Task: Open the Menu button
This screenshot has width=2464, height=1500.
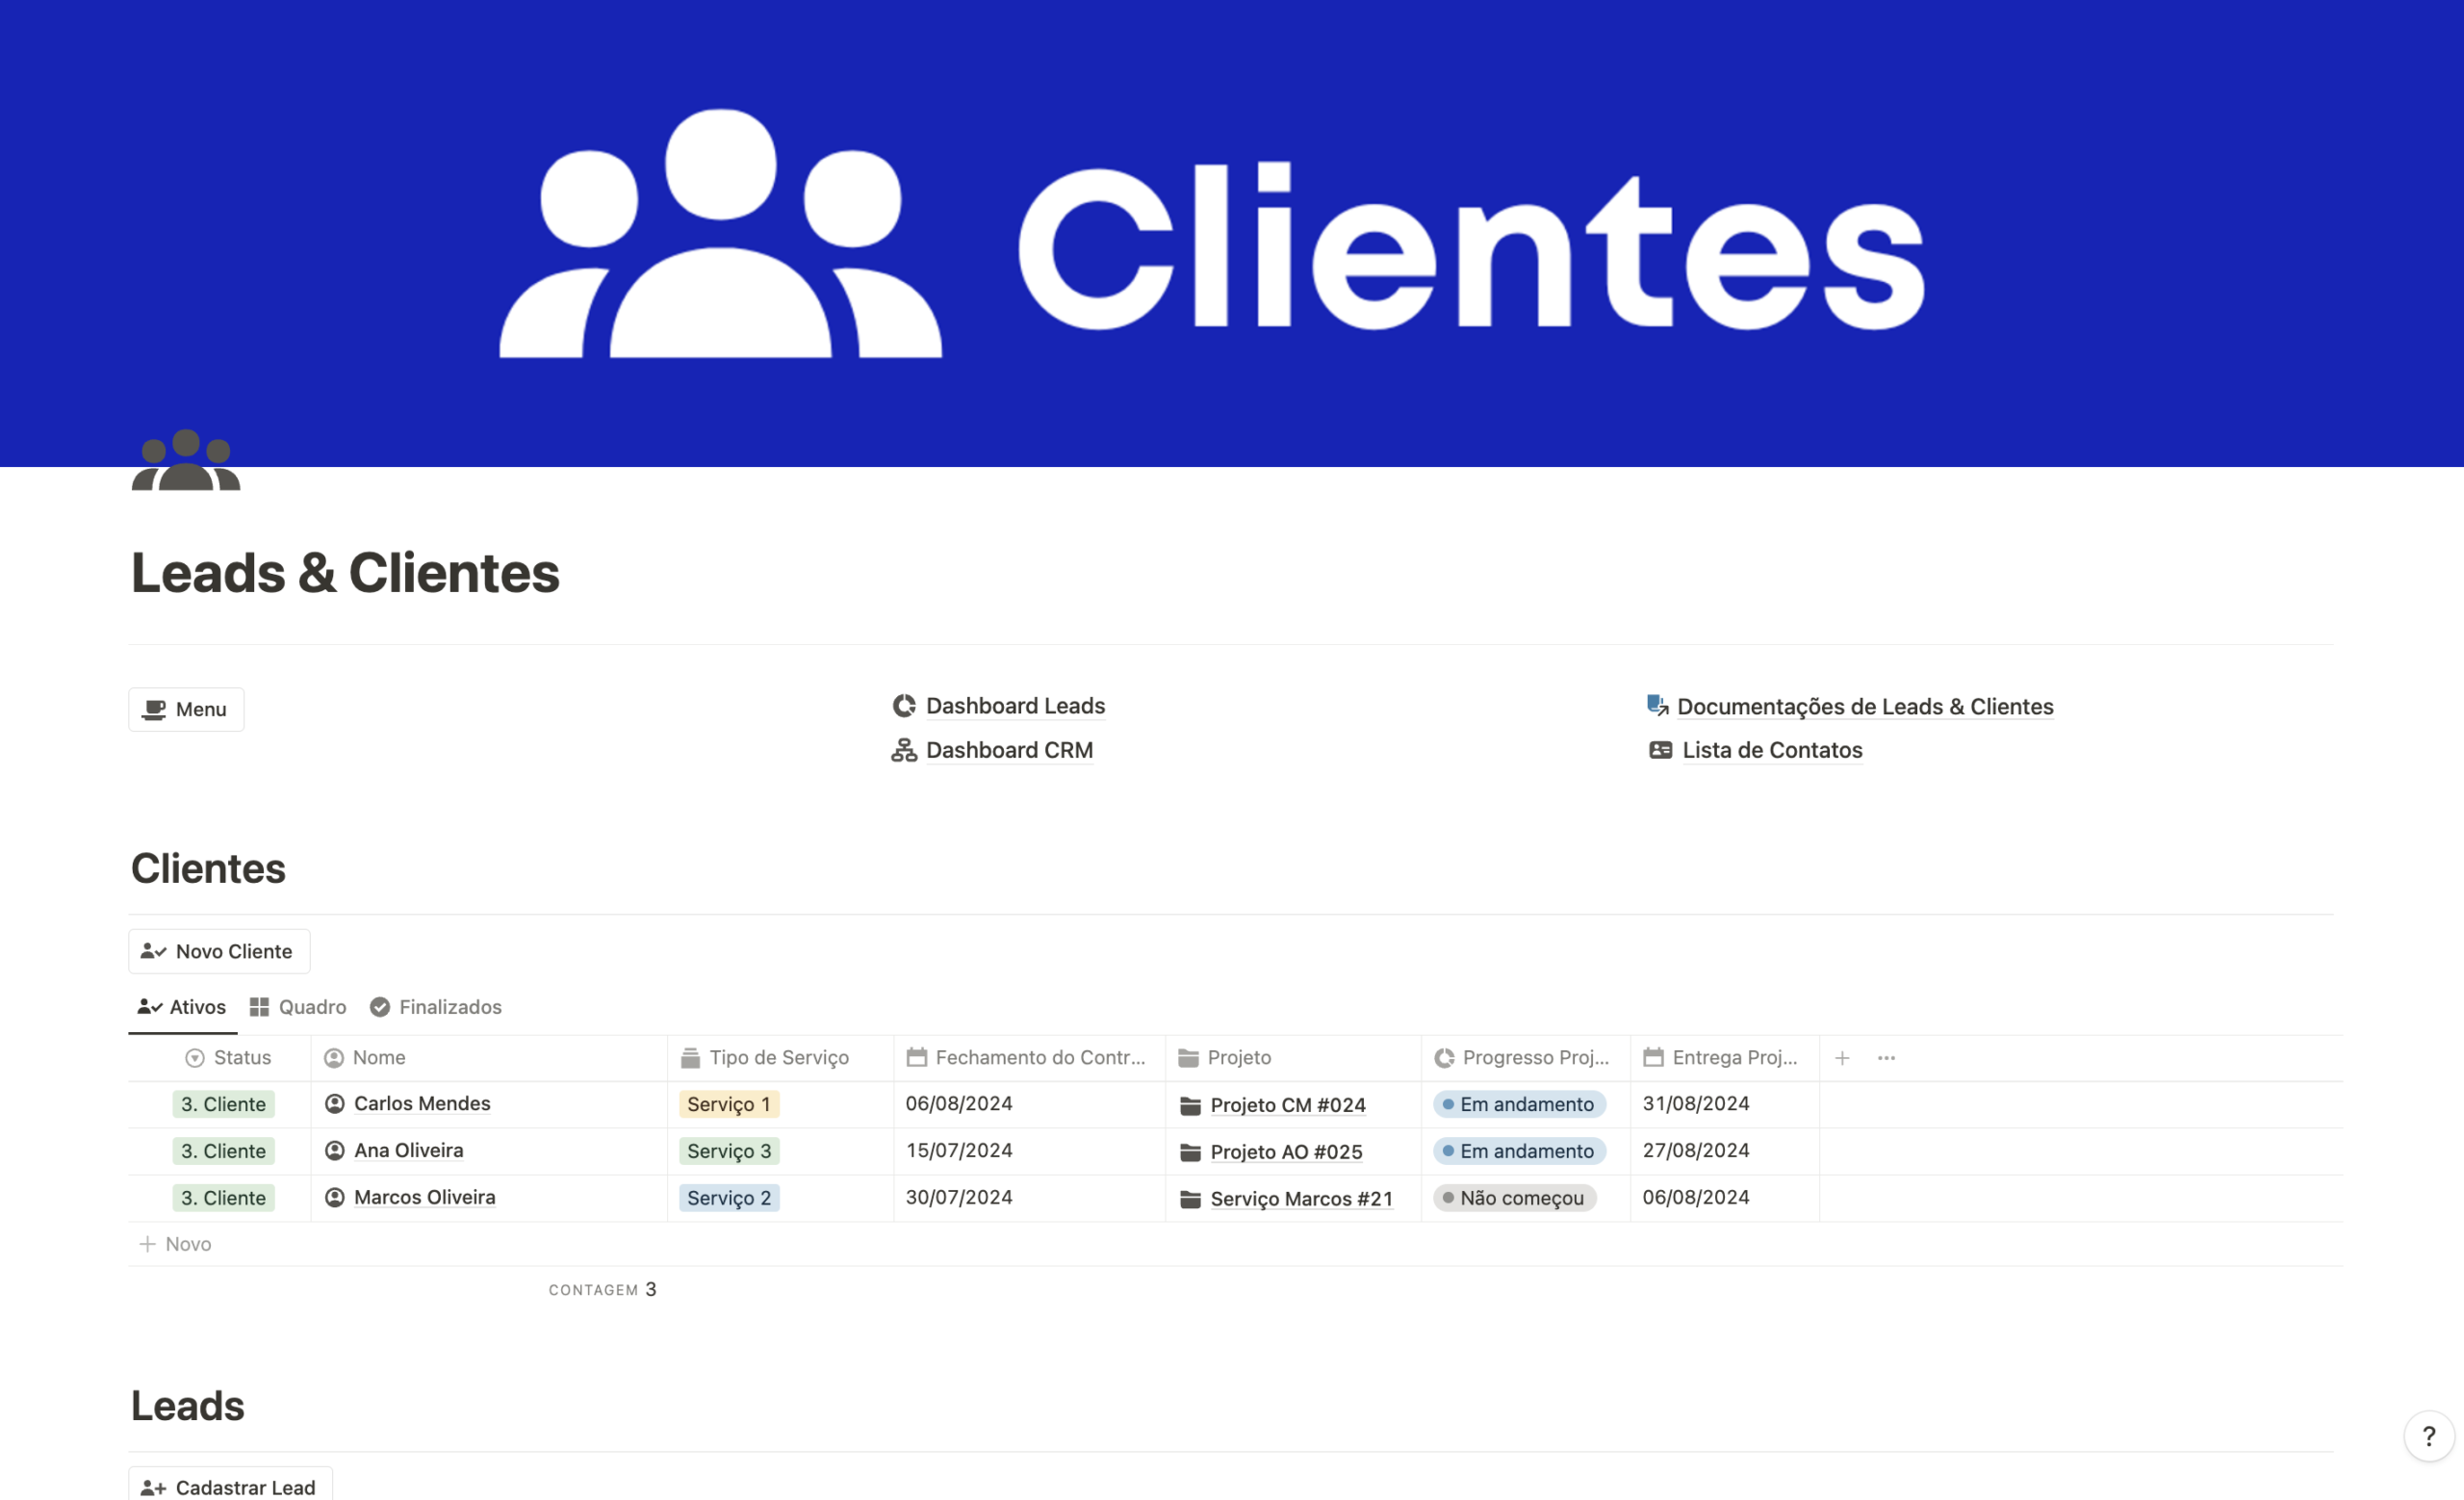Action: (x=186, y=709)
